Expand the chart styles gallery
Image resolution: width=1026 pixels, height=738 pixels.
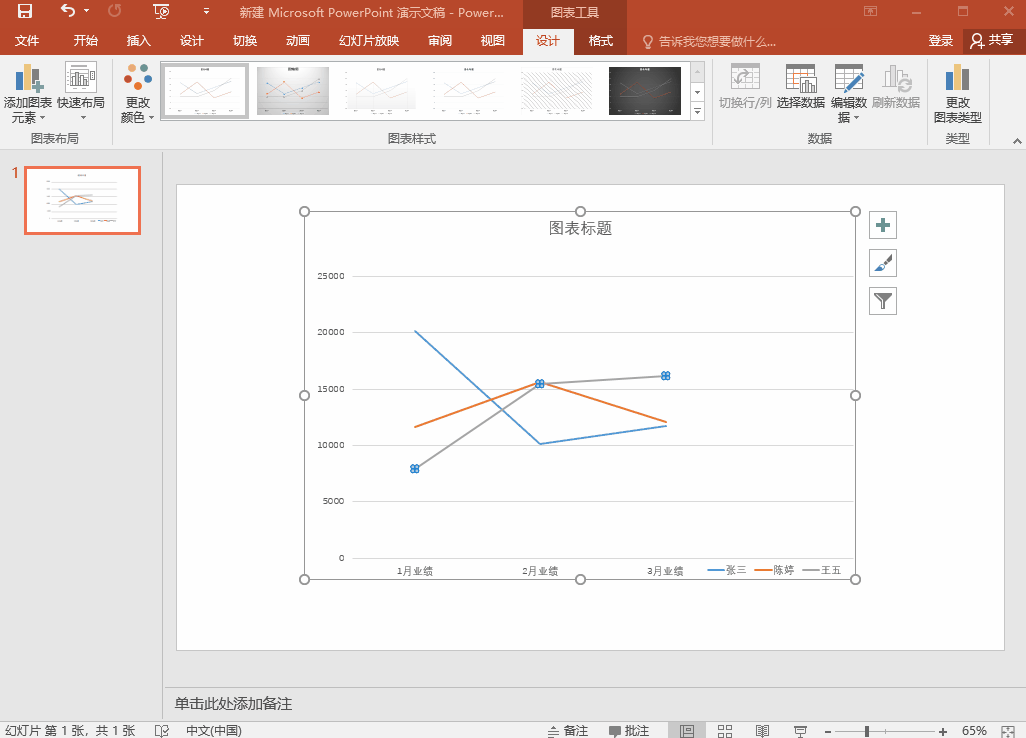coord(698,112)
